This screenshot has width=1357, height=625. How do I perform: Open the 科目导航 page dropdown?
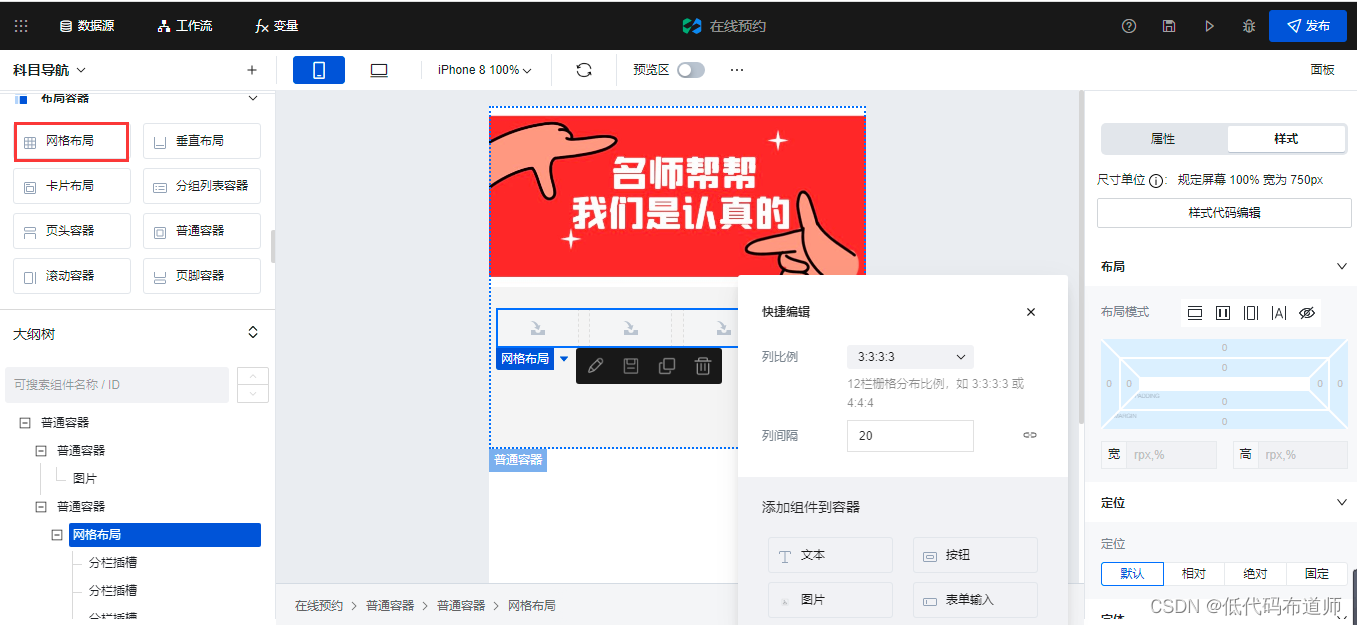point(49,70)
